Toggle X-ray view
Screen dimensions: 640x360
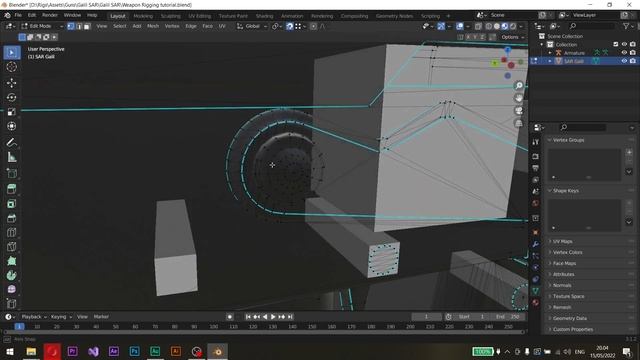pos(478,26)
